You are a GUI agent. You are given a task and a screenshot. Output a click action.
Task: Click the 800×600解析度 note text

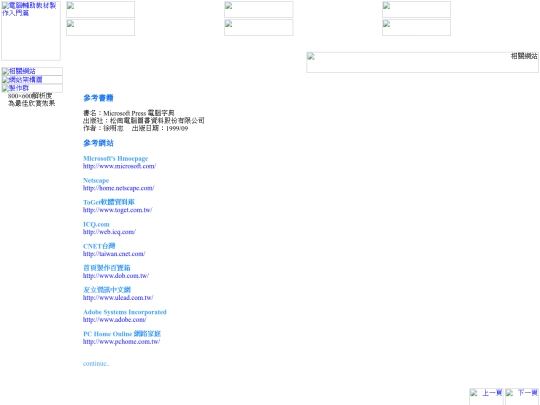coord(30,96)
